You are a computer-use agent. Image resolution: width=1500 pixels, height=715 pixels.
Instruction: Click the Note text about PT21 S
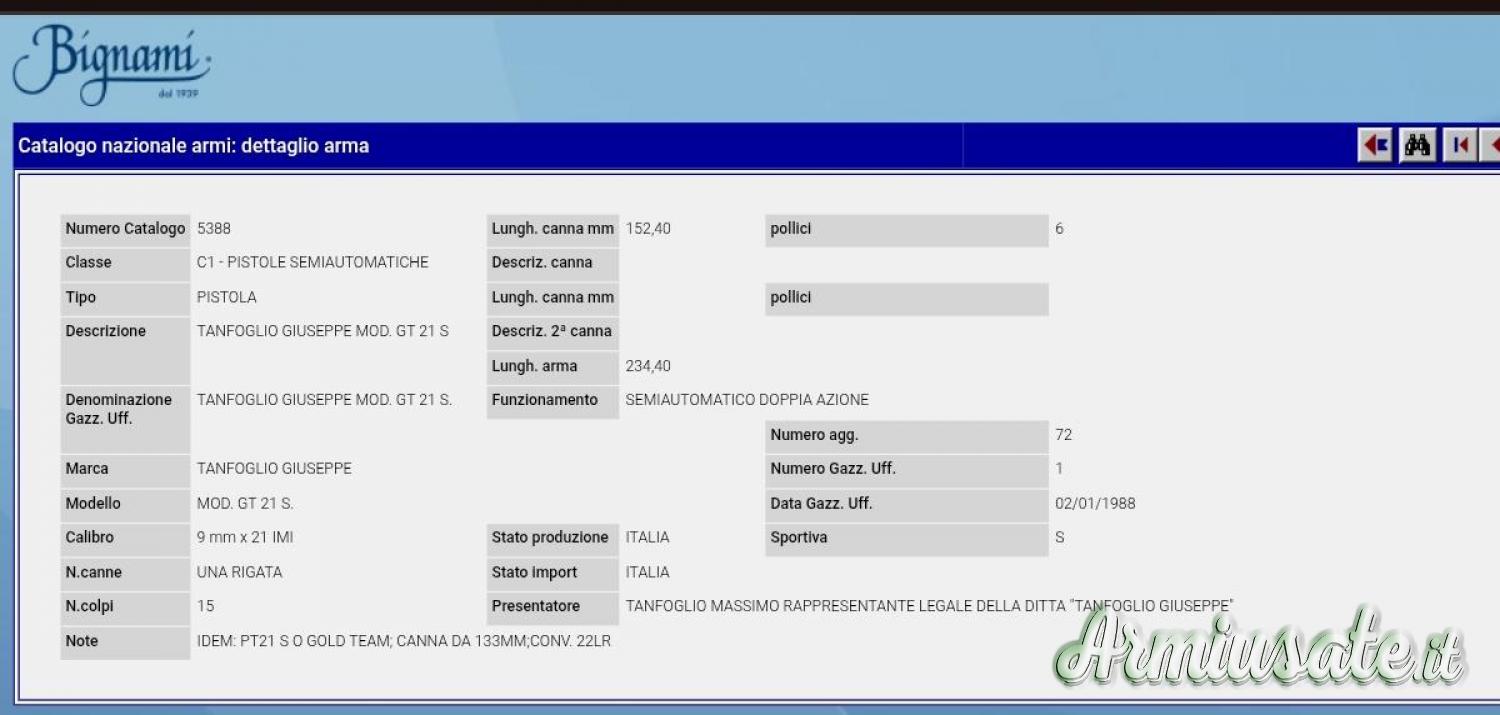tap(403, 641)
